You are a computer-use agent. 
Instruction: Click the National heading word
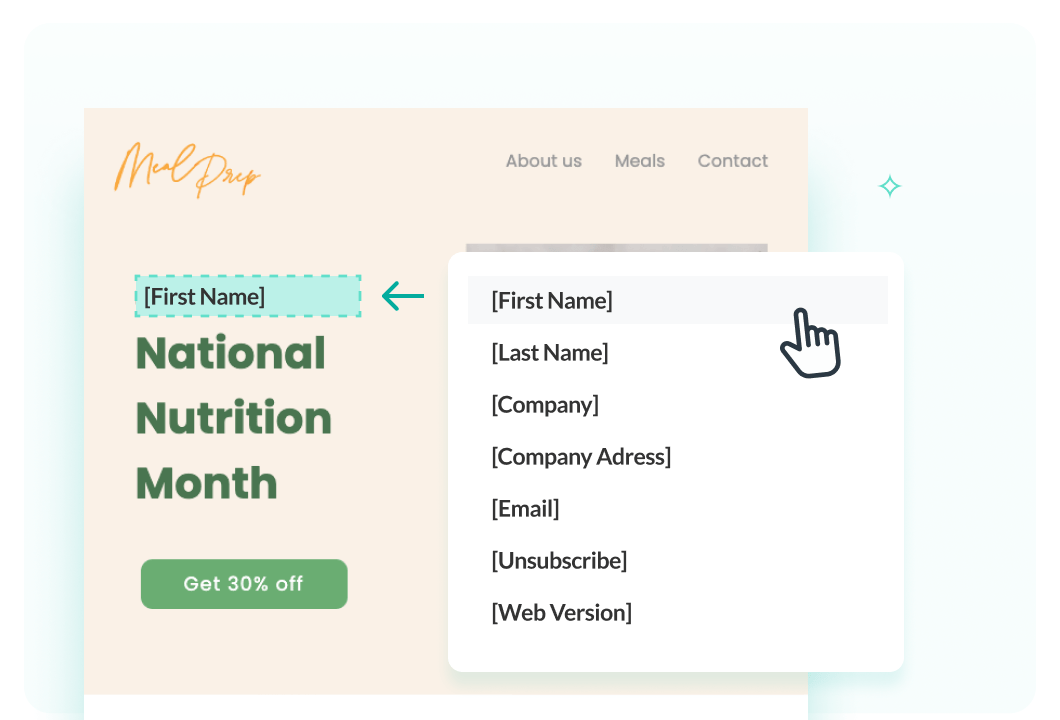[x=231, y=353]
